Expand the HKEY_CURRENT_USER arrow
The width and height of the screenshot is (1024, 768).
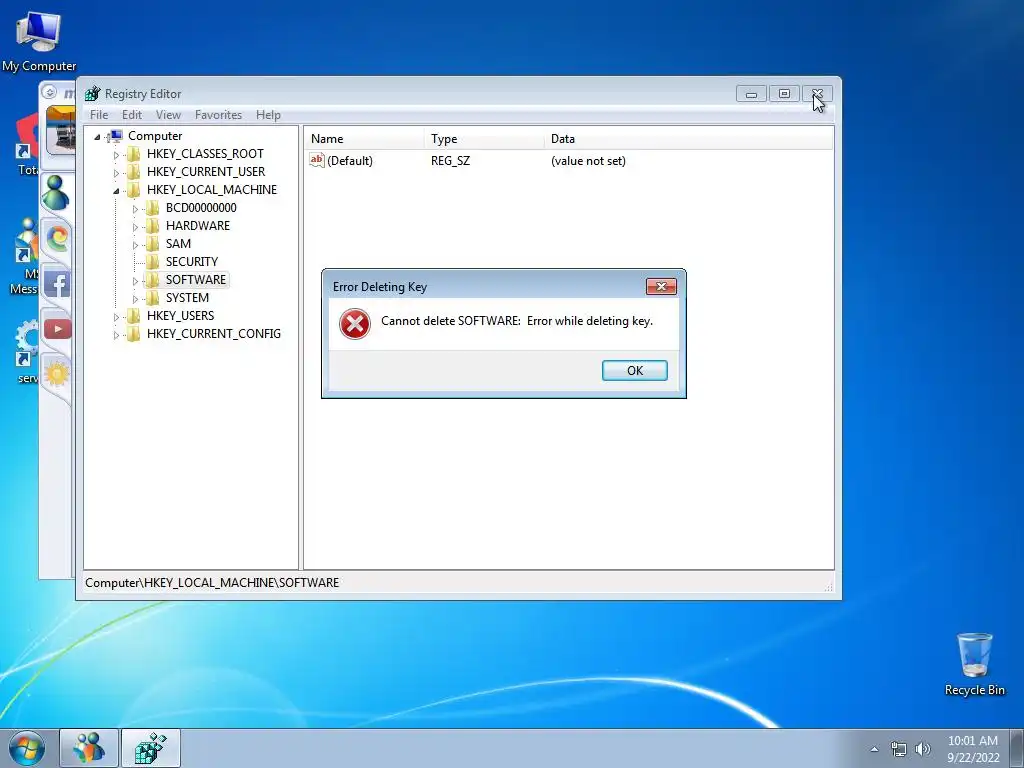coord(116,172)
